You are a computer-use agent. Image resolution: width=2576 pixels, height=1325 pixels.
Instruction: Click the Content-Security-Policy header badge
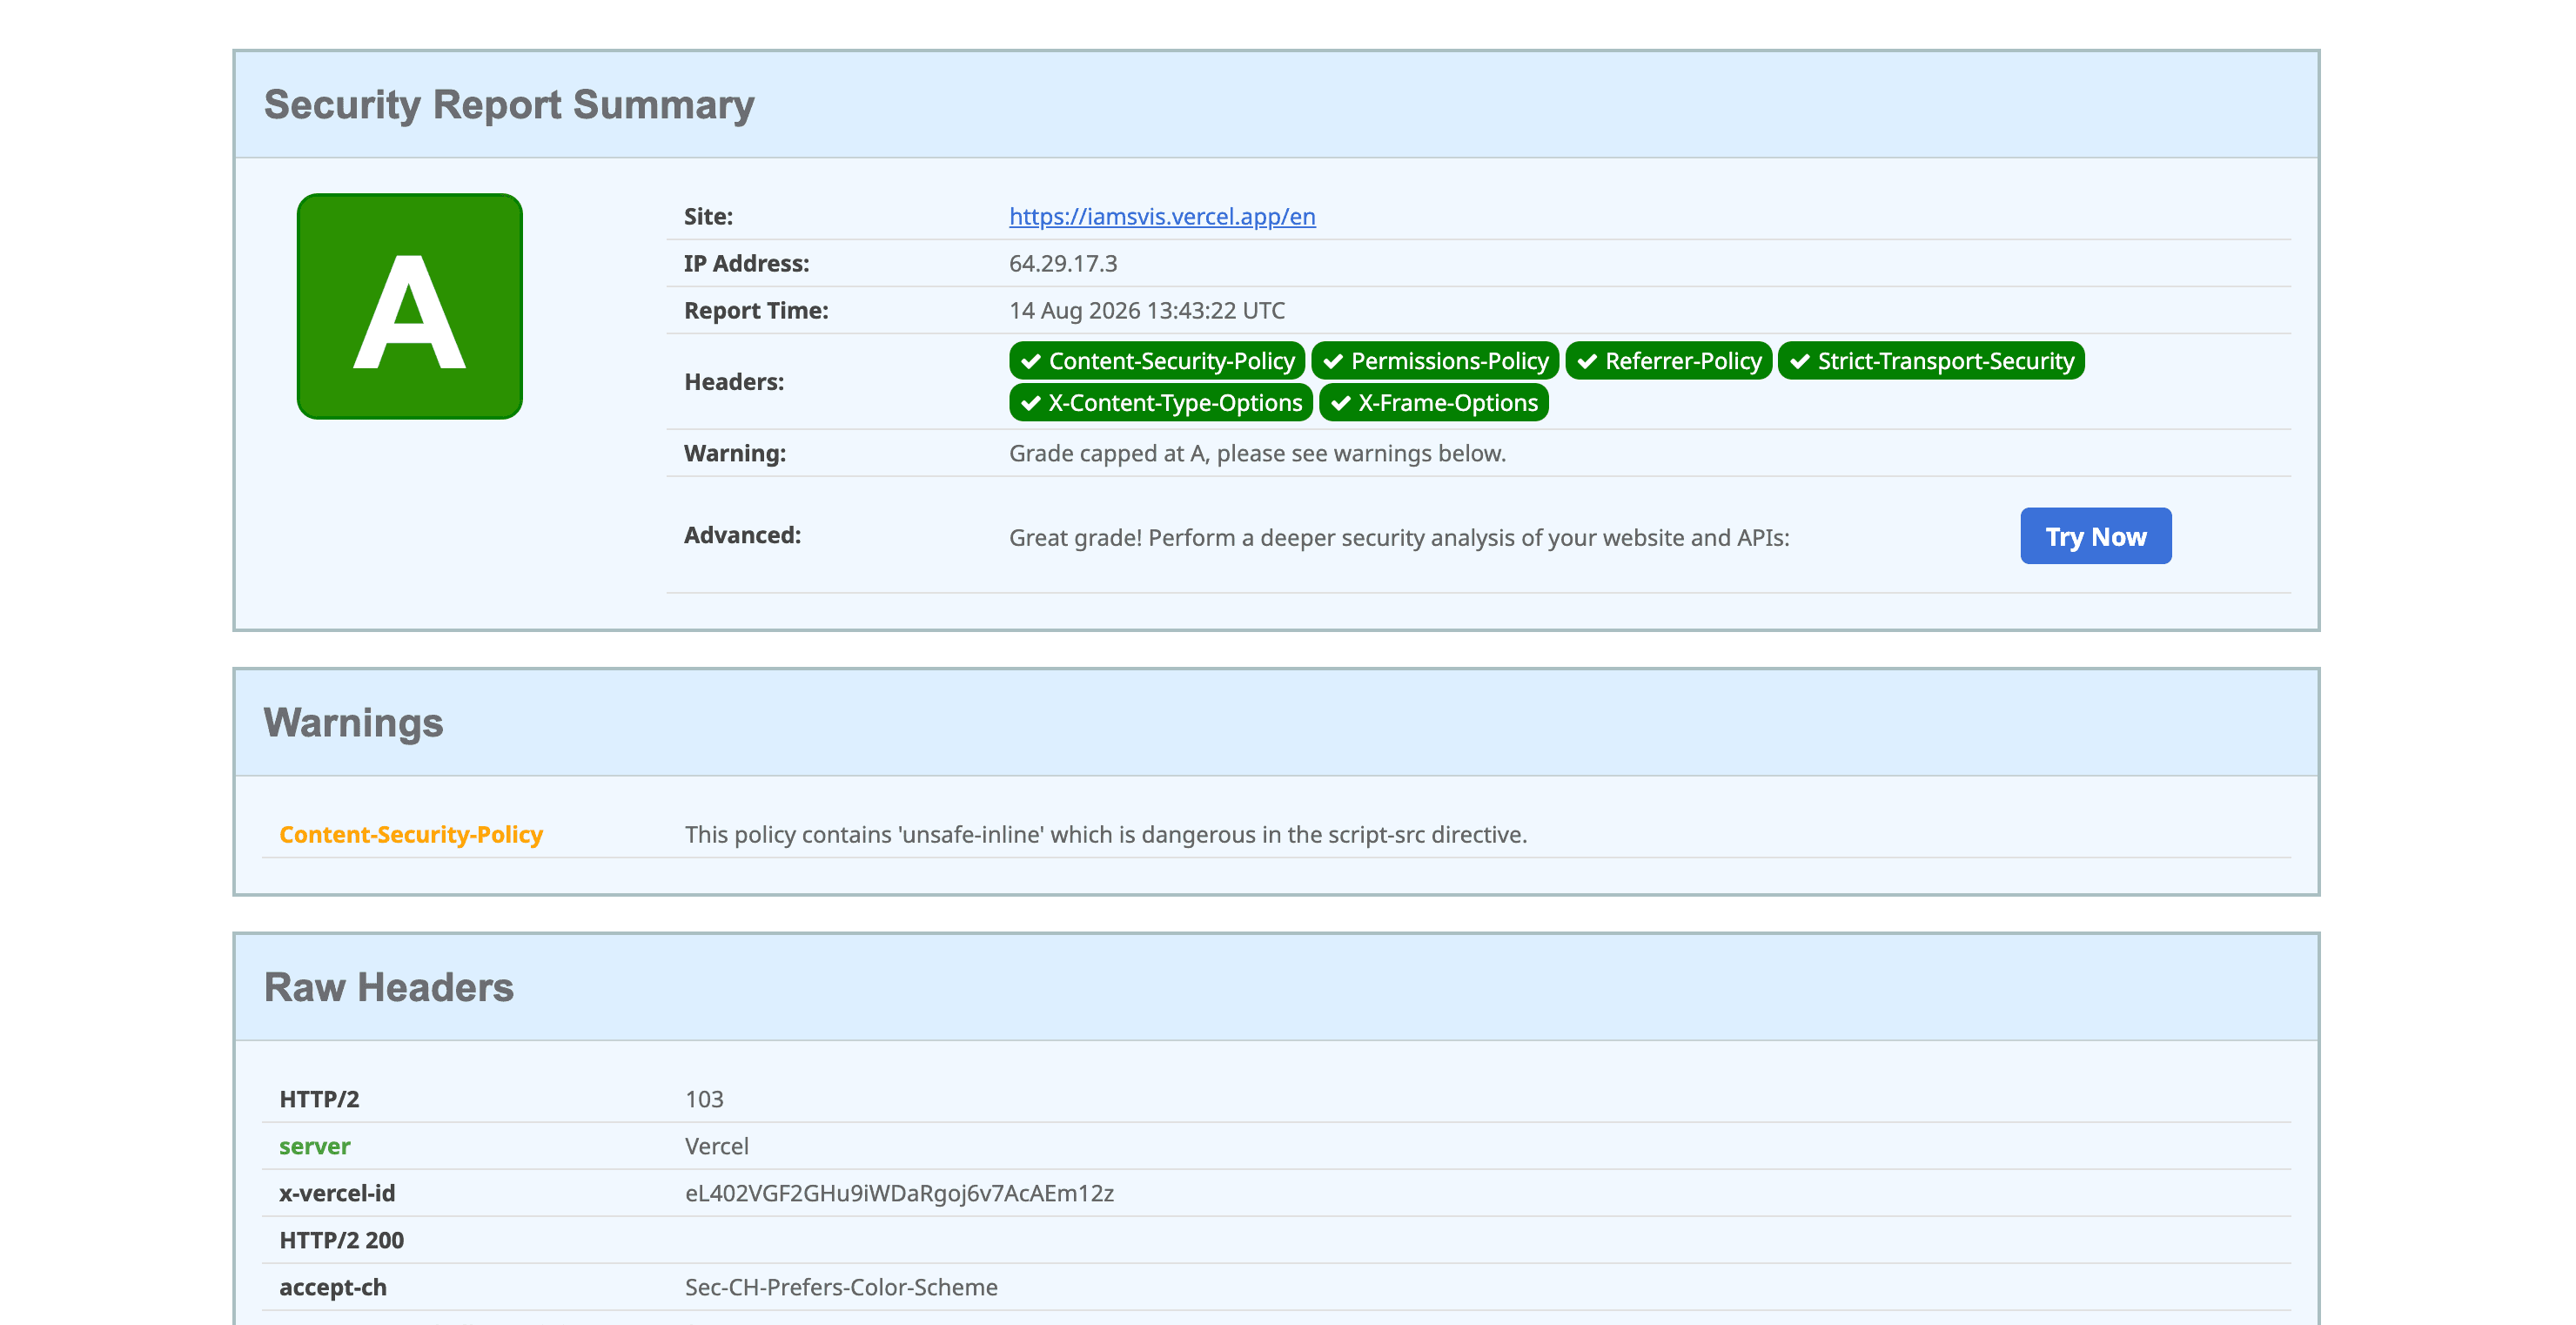1157,361
